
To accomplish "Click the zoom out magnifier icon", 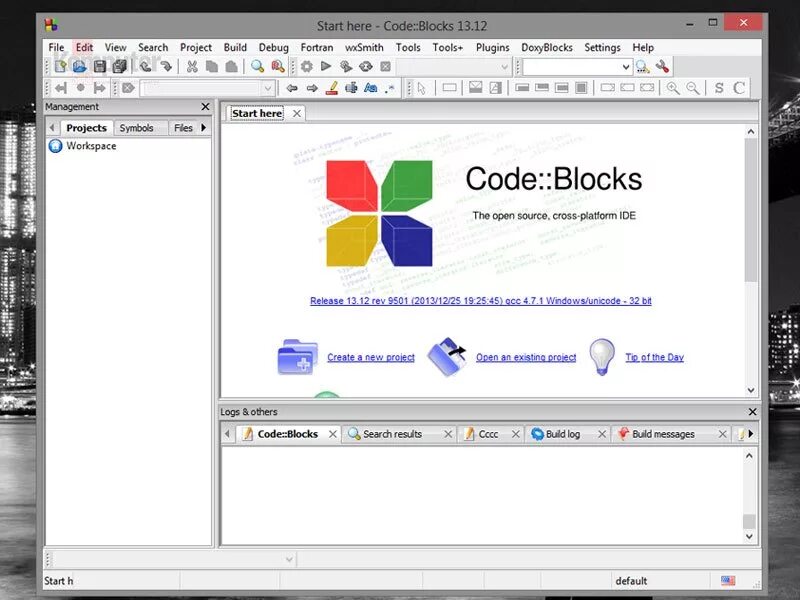I will tap(692, 88).
